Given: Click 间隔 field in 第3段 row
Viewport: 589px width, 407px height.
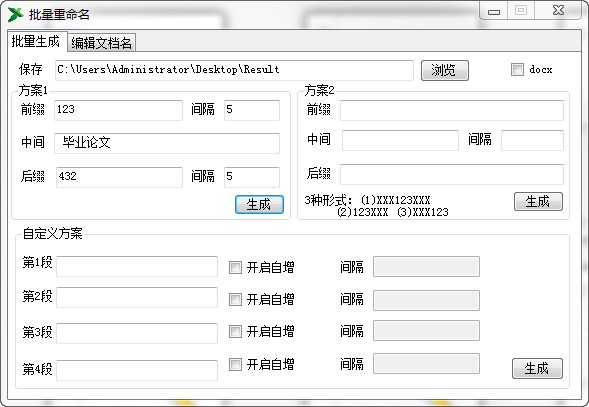Looking at the screenshot, I should tap(426, 330).
